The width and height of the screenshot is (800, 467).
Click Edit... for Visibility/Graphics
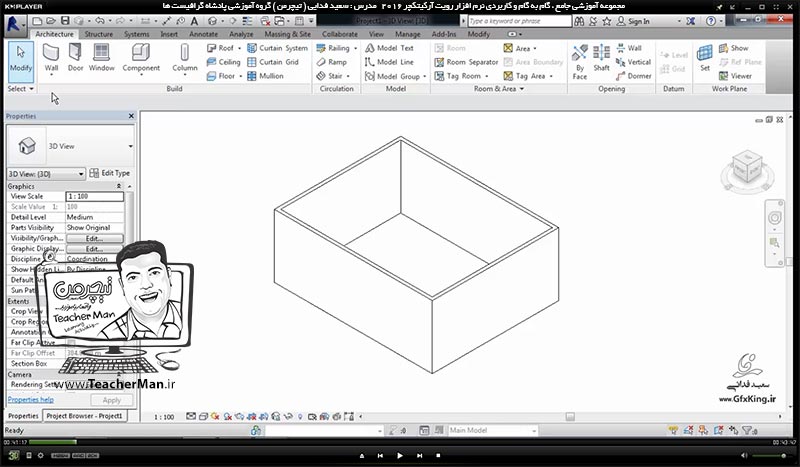click(x=94, y=238)
